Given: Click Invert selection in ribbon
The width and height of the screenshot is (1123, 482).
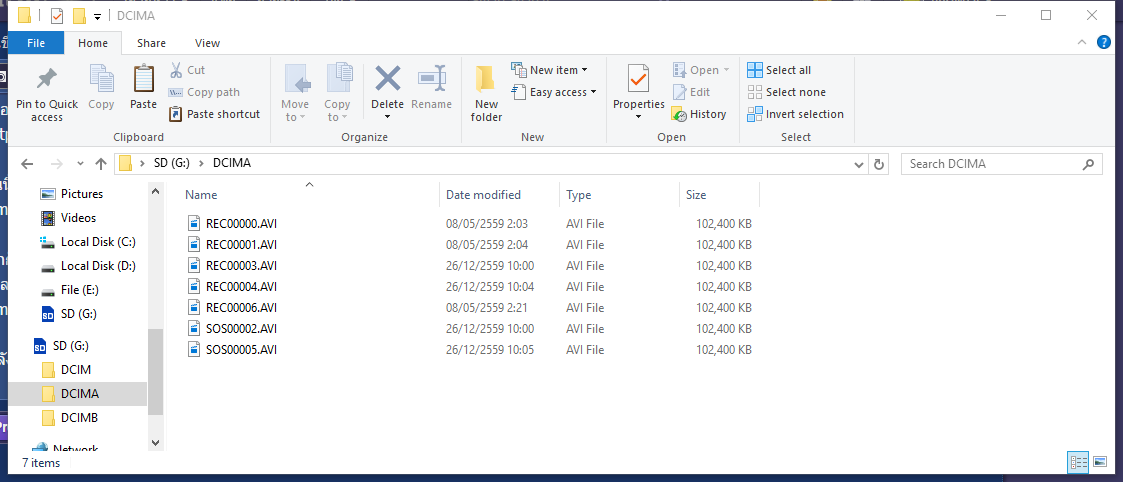Looking at the screenshot, I should (x=795, y=114).
